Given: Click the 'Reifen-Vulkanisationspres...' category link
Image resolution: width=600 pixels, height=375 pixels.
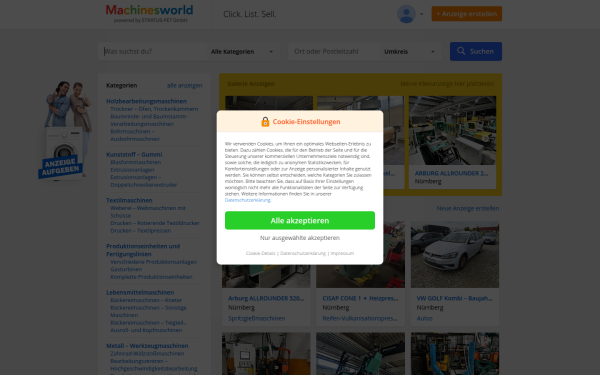Looking at the screenshot, I should (360, 318).
